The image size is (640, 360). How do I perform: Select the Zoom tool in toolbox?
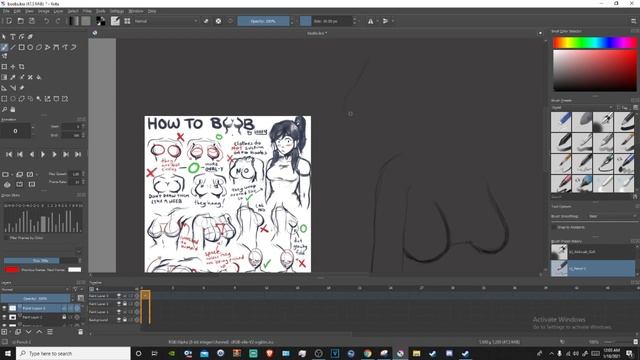point(4,109)
